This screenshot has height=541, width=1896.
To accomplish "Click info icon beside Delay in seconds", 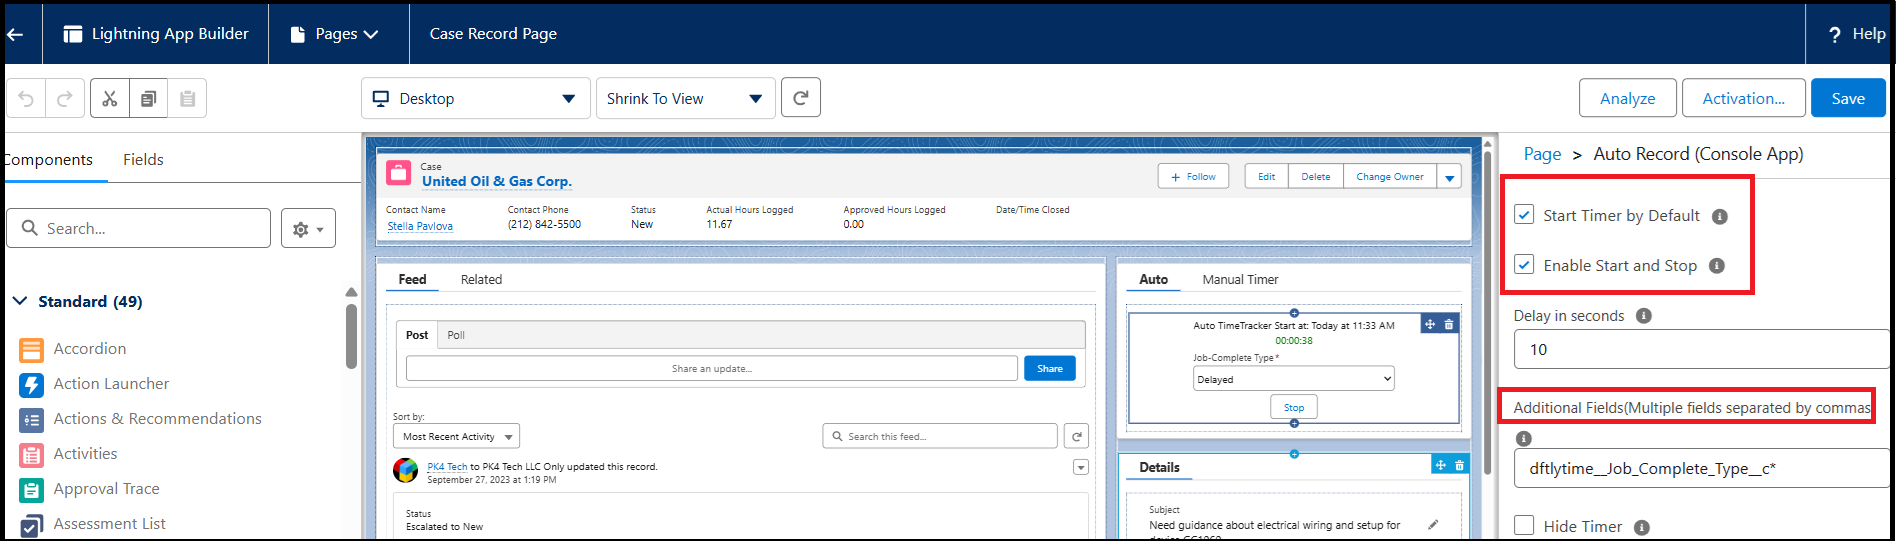I will click(1644, 316).
